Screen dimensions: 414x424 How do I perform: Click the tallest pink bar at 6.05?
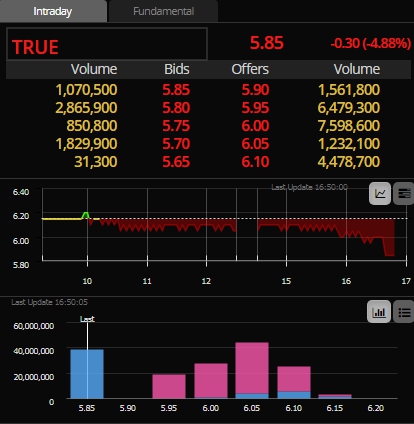point(252,368)
